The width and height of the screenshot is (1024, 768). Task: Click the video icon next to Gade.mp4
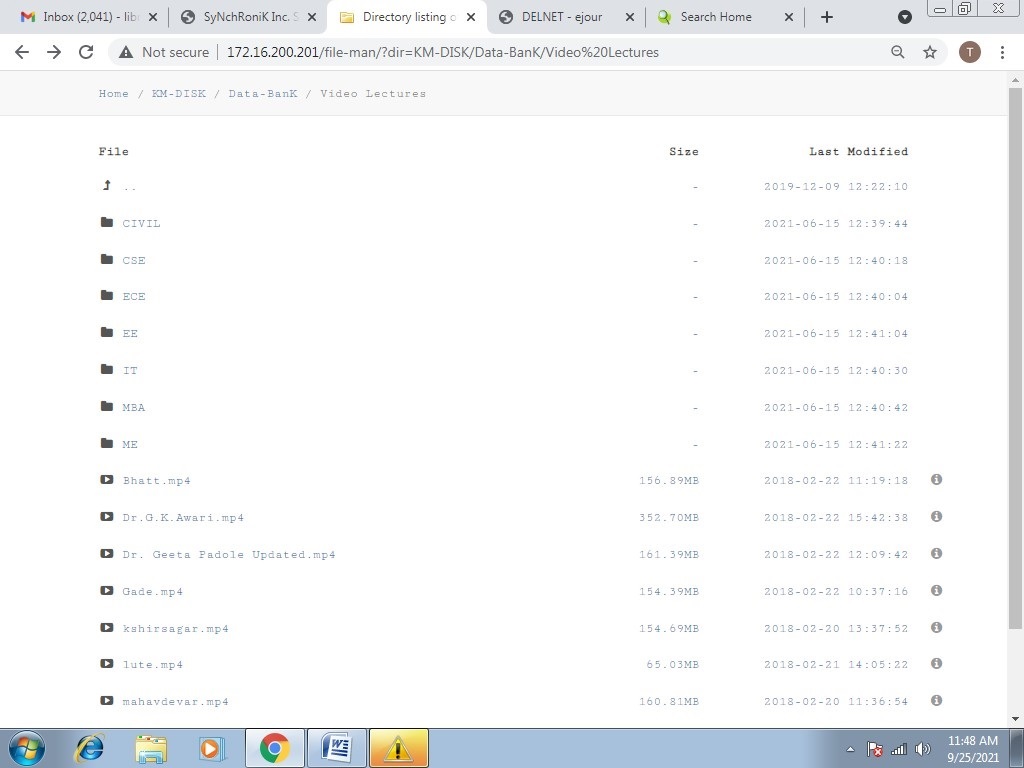106,590
